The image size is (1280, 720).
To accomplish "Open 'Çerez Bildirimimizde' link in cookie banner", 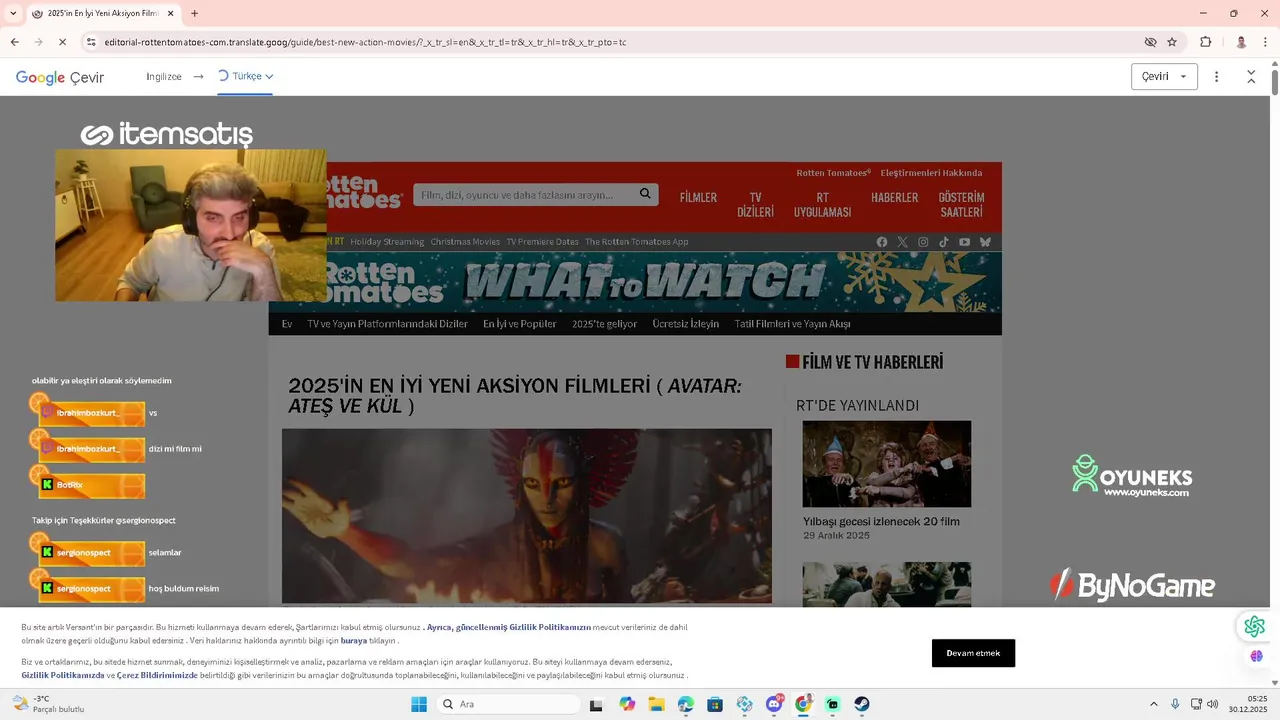I will (157, 675).
